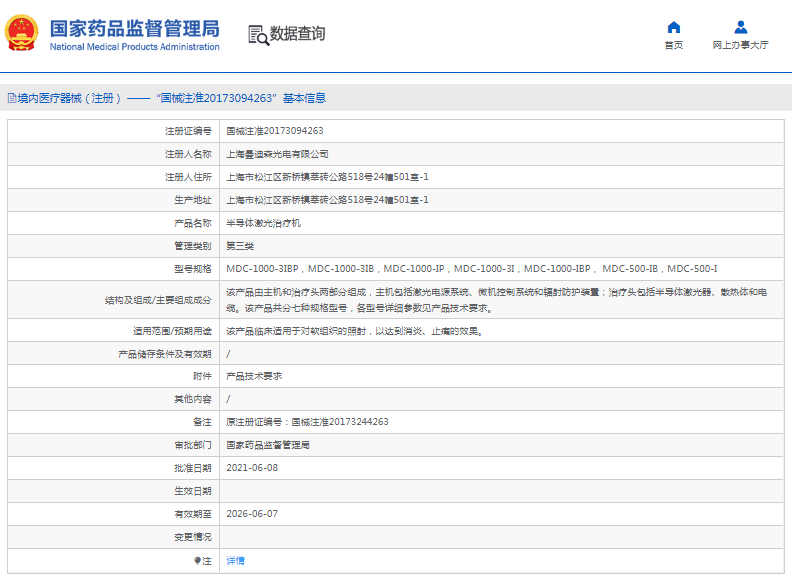Click the 国家药品监督管理局 site title

(x=134, y=28)
